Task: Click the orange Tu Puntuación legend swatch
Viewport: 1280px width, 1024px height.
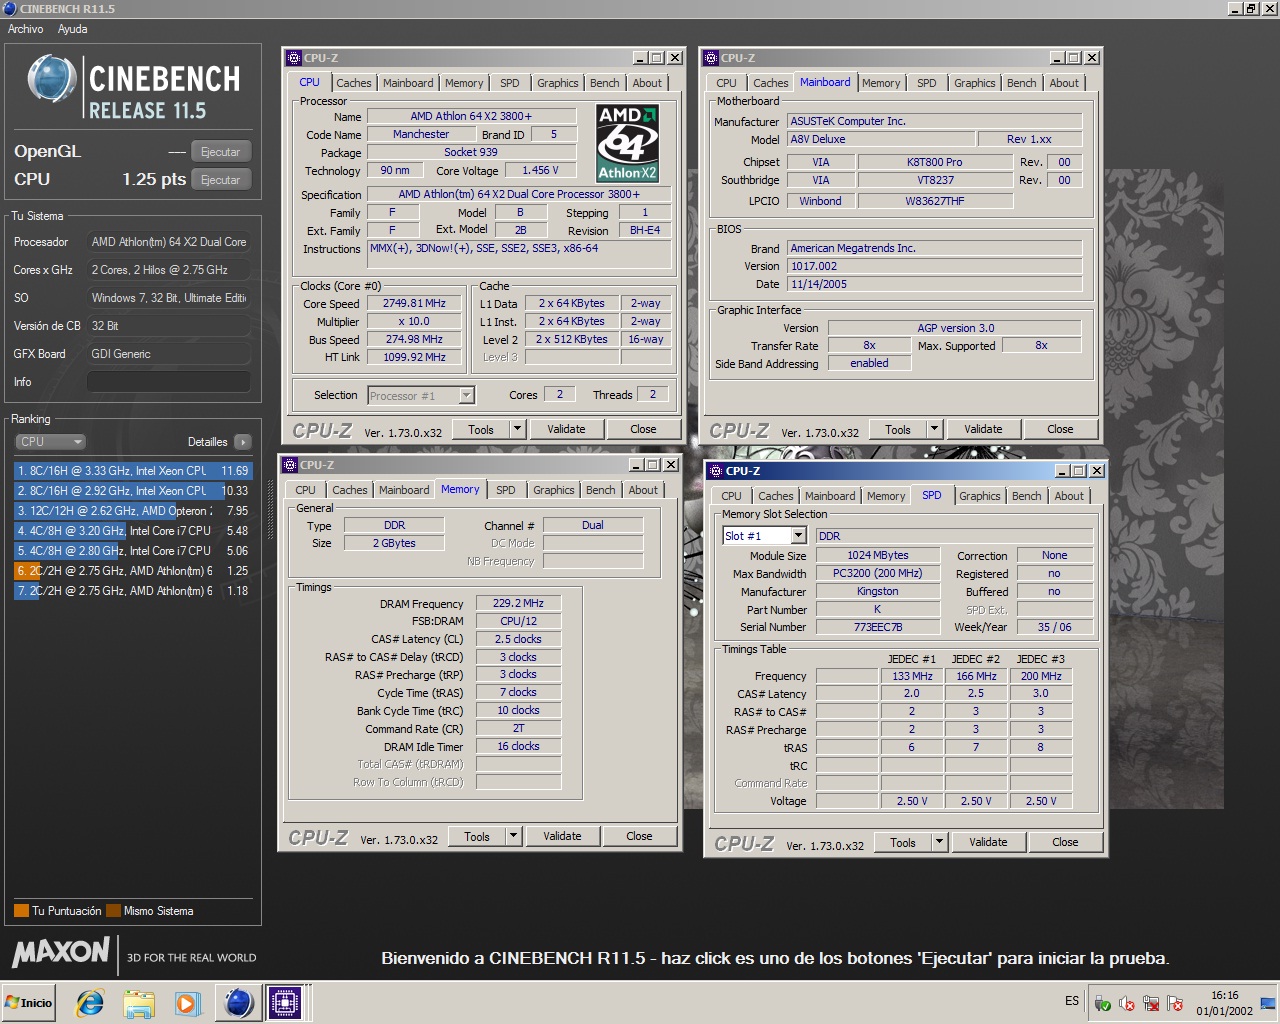Action: pos(21,911)
